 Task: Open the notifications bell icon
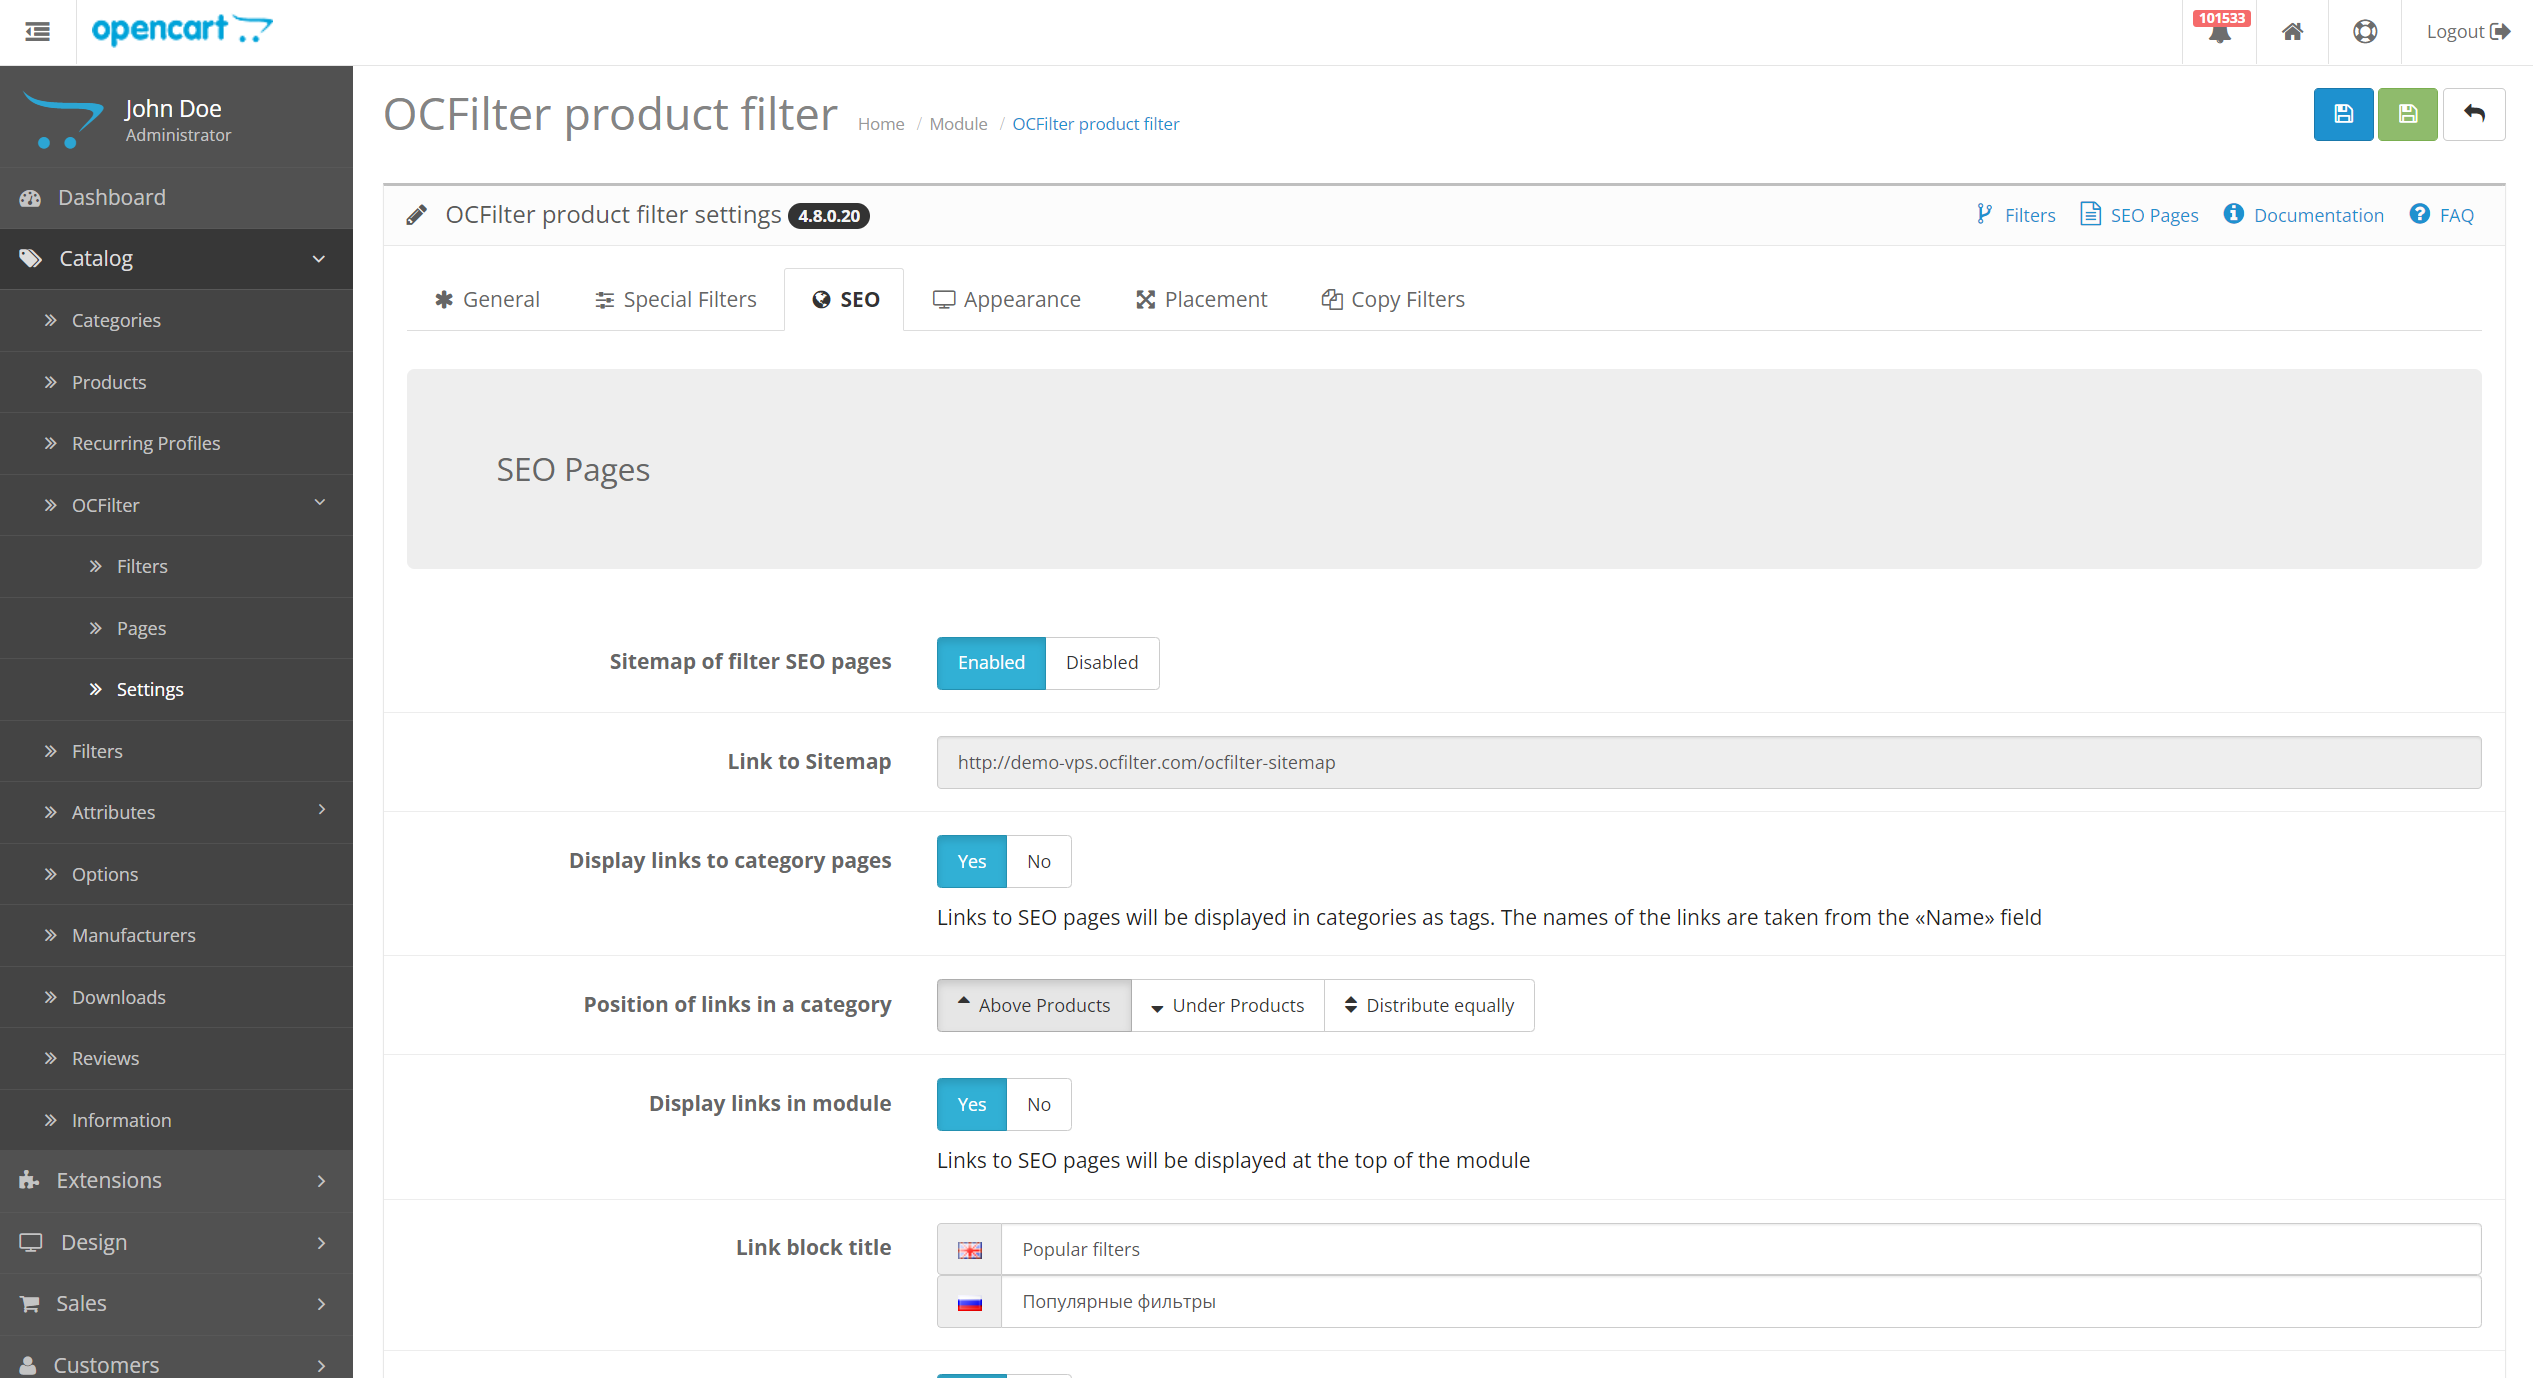pos(2219,32)
